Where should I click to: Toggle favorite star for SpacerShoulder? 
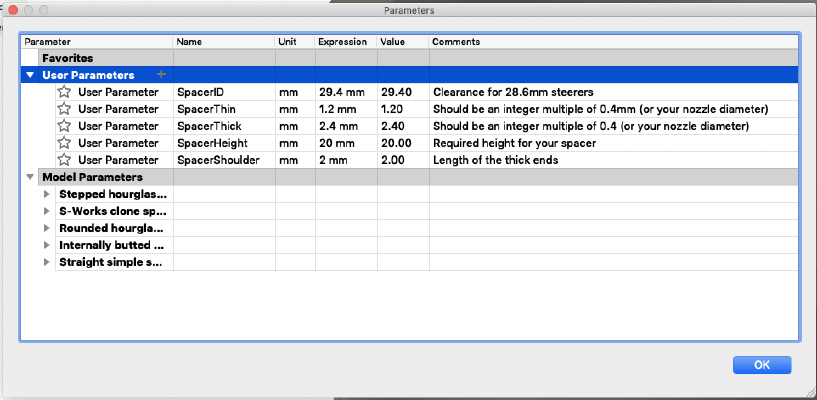tap(64, 160)
